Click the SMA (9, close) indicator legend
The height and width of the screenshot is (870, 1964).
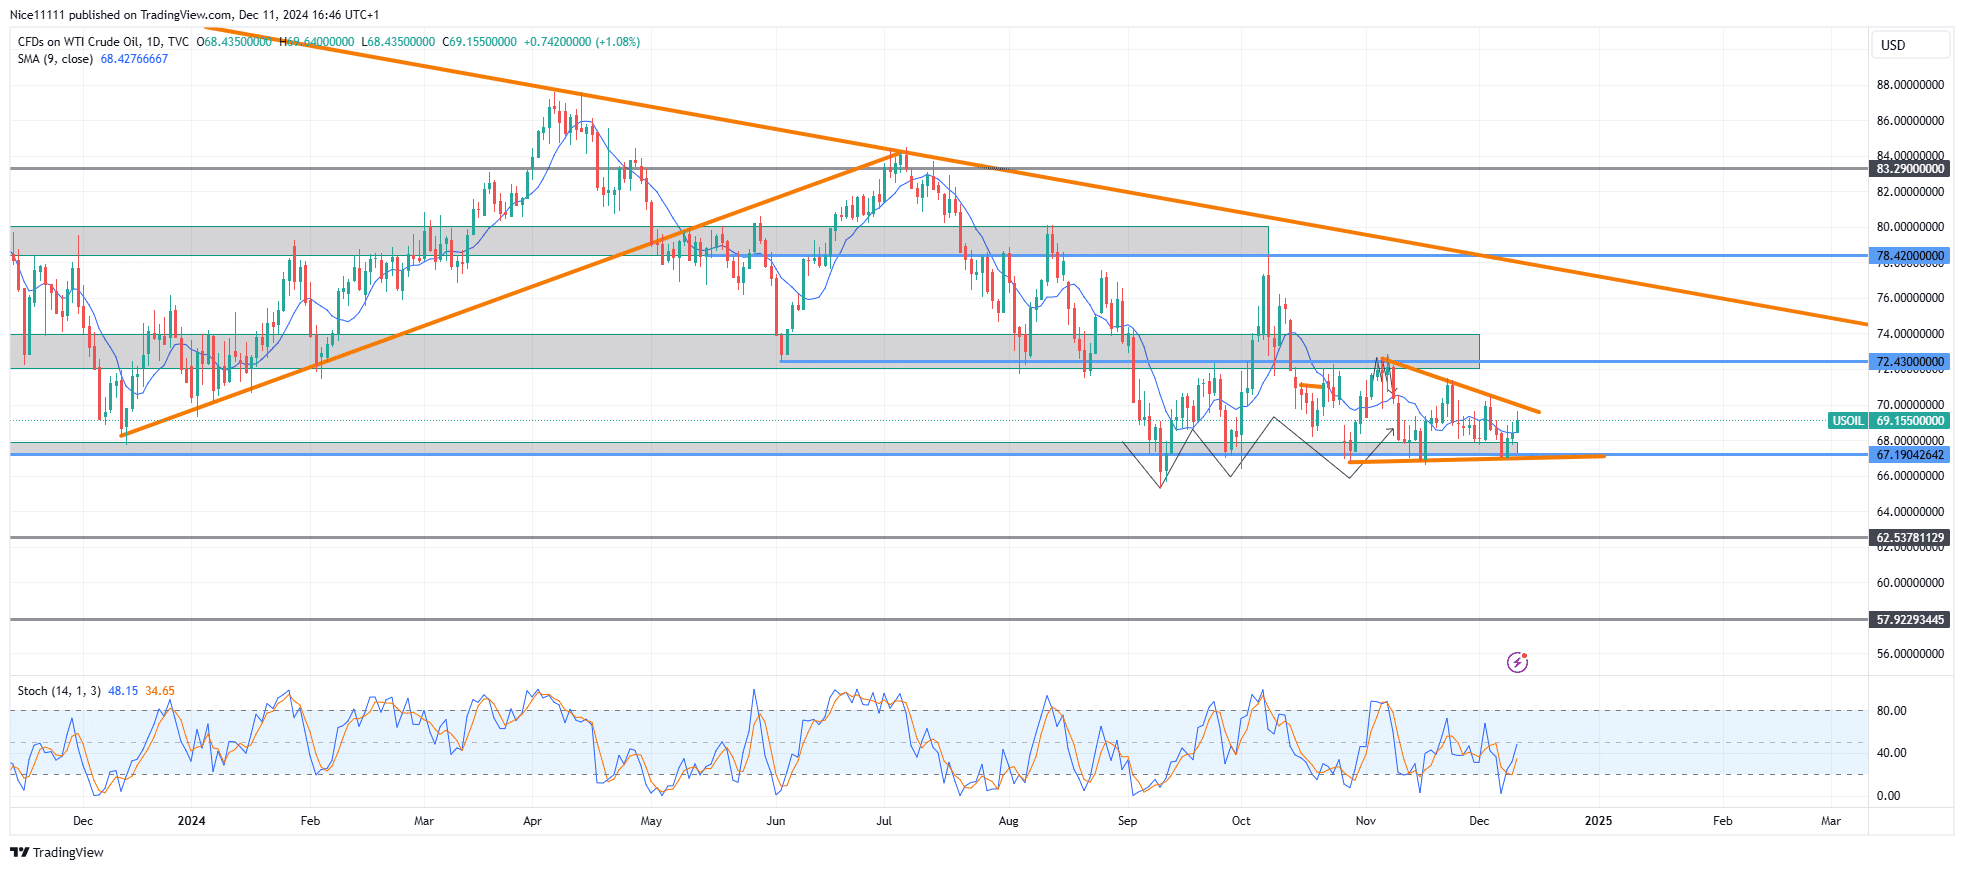click(55, 59)
